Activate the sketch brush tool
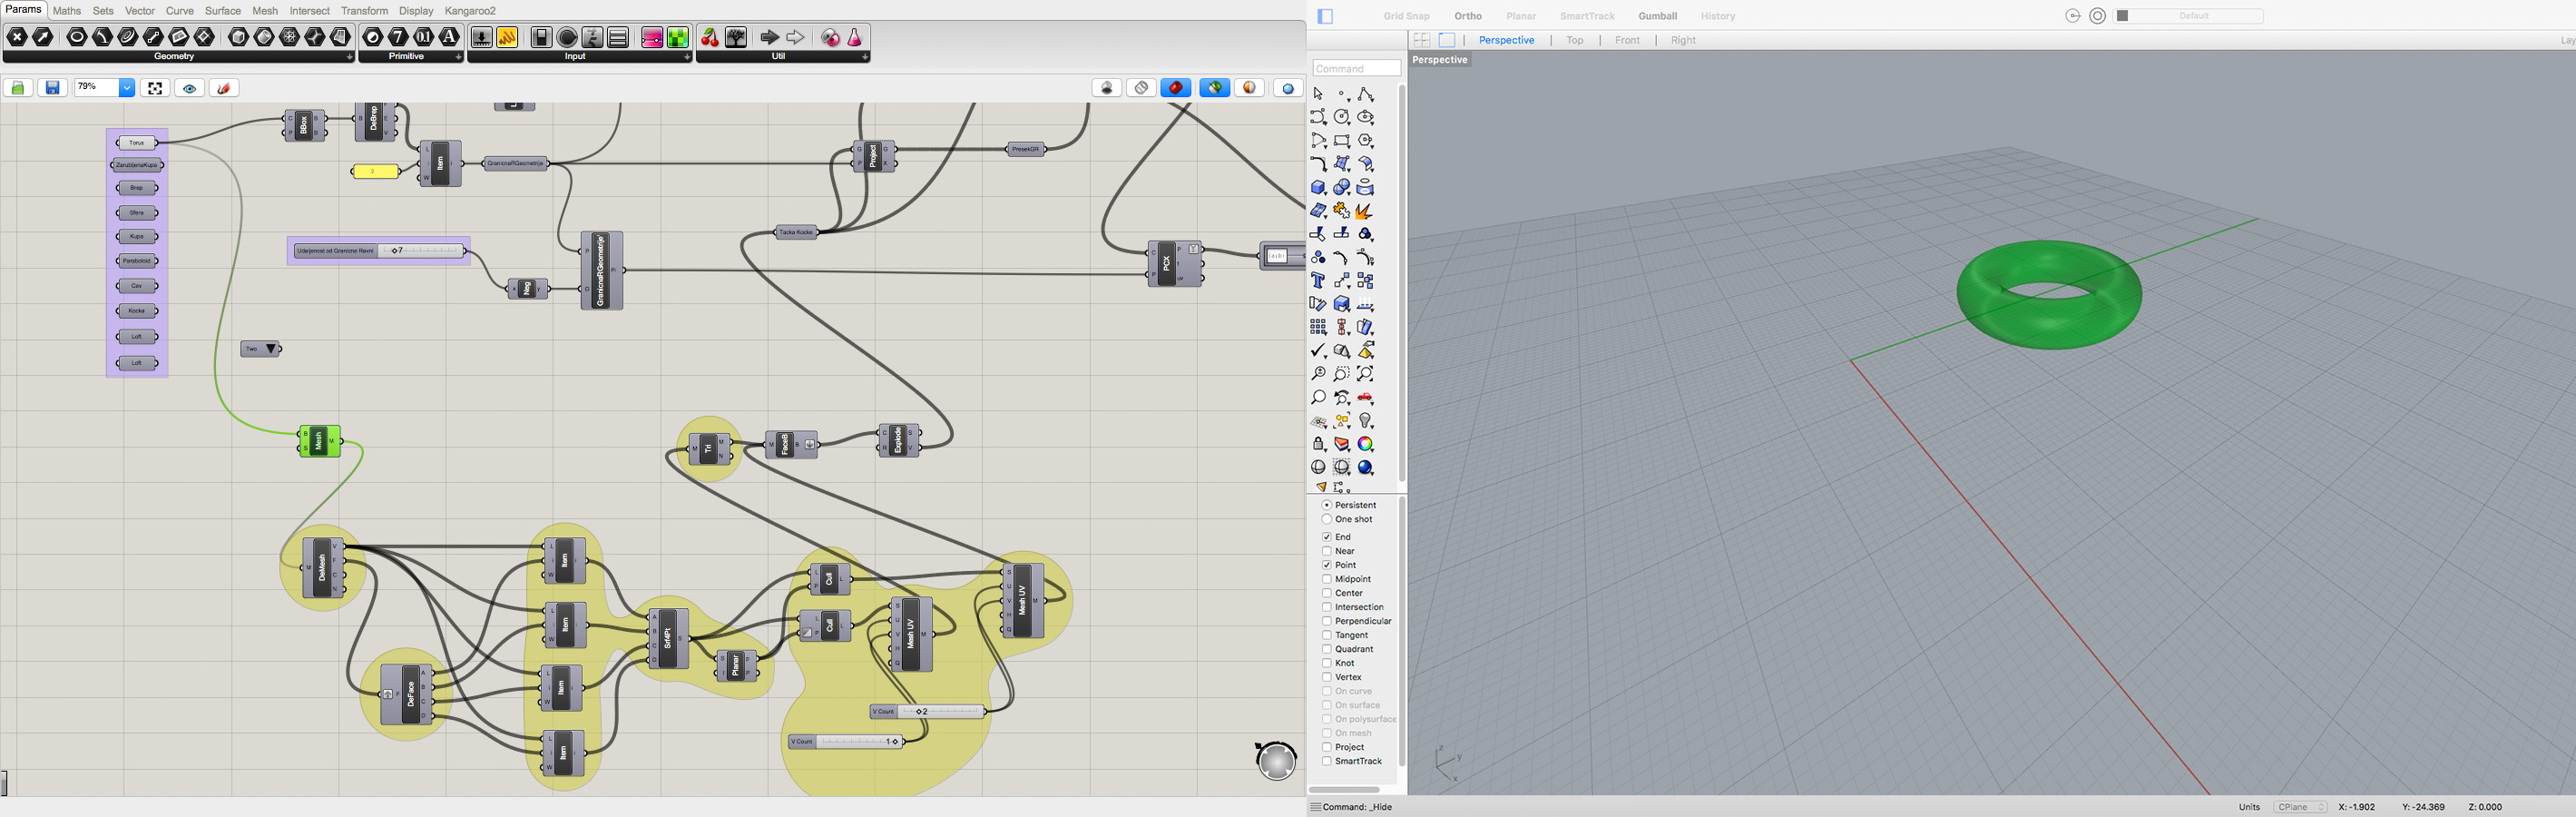This screenshot has height=817, width=2576. click(224, 88)
